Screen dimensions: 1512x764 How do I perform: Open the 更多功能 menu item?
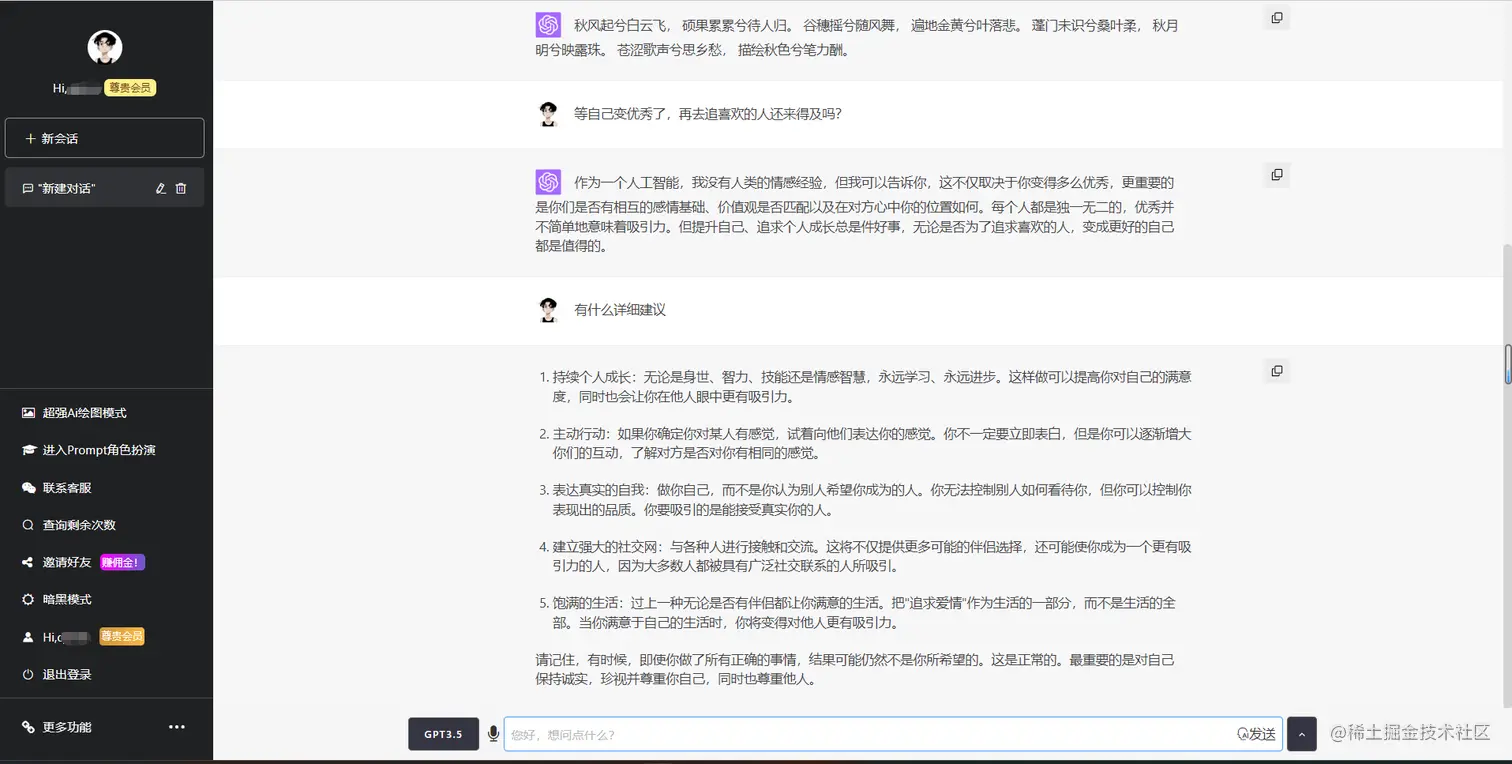tap(60, 727)
